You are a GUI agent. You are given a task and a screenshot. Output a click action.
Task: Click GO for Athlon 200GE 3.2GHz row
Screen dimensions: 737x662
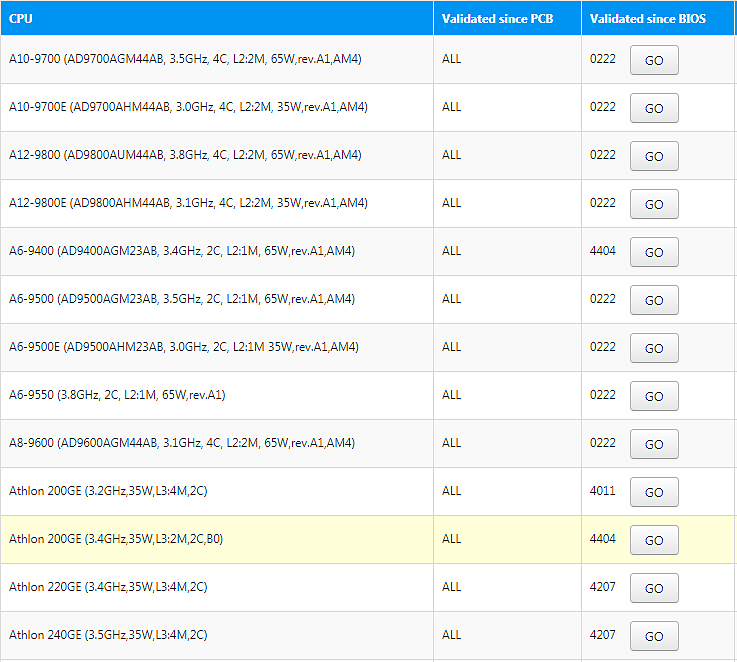pyautogui.click(x=654, y=492)
